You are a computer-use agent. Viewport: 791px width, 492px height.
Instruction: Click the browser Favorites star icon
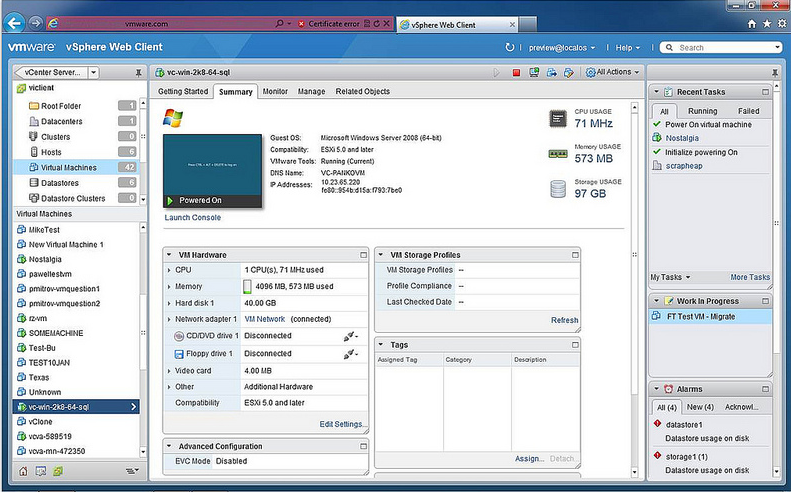click(x=767, y=24)
